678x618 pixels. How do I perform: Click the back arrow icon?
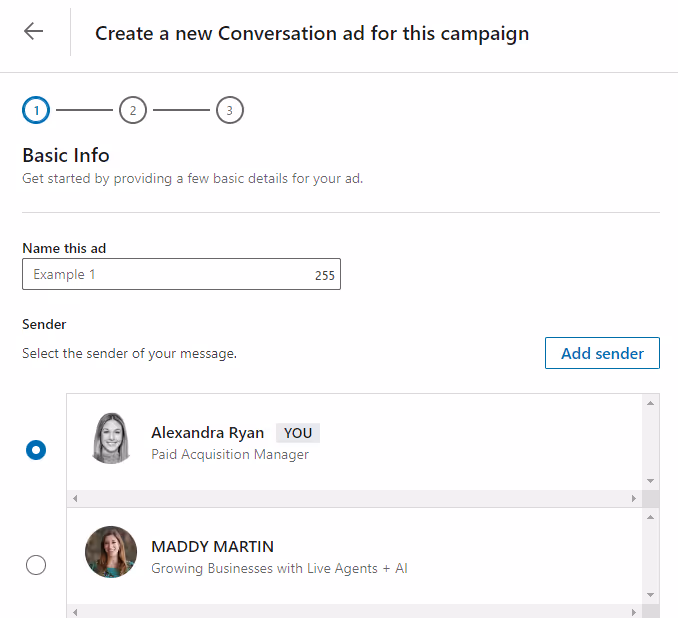pos(34,31)
